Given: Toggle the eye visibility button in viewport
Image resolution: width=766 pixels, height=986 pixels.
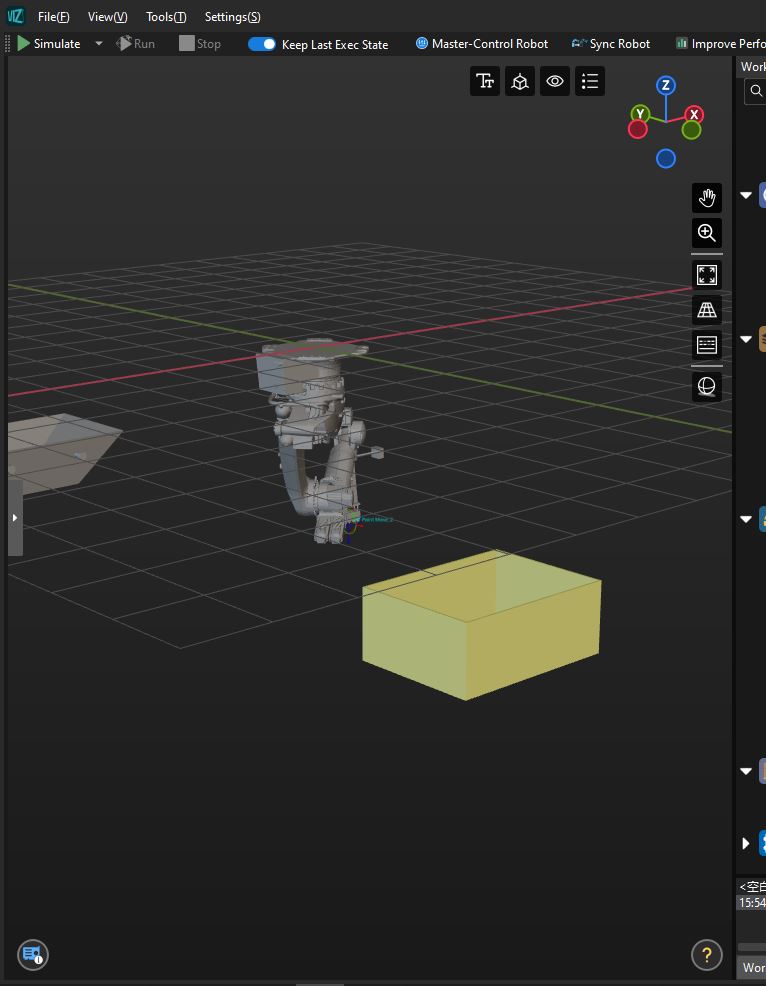Looking at the screenshot, I should pos(555,82).
